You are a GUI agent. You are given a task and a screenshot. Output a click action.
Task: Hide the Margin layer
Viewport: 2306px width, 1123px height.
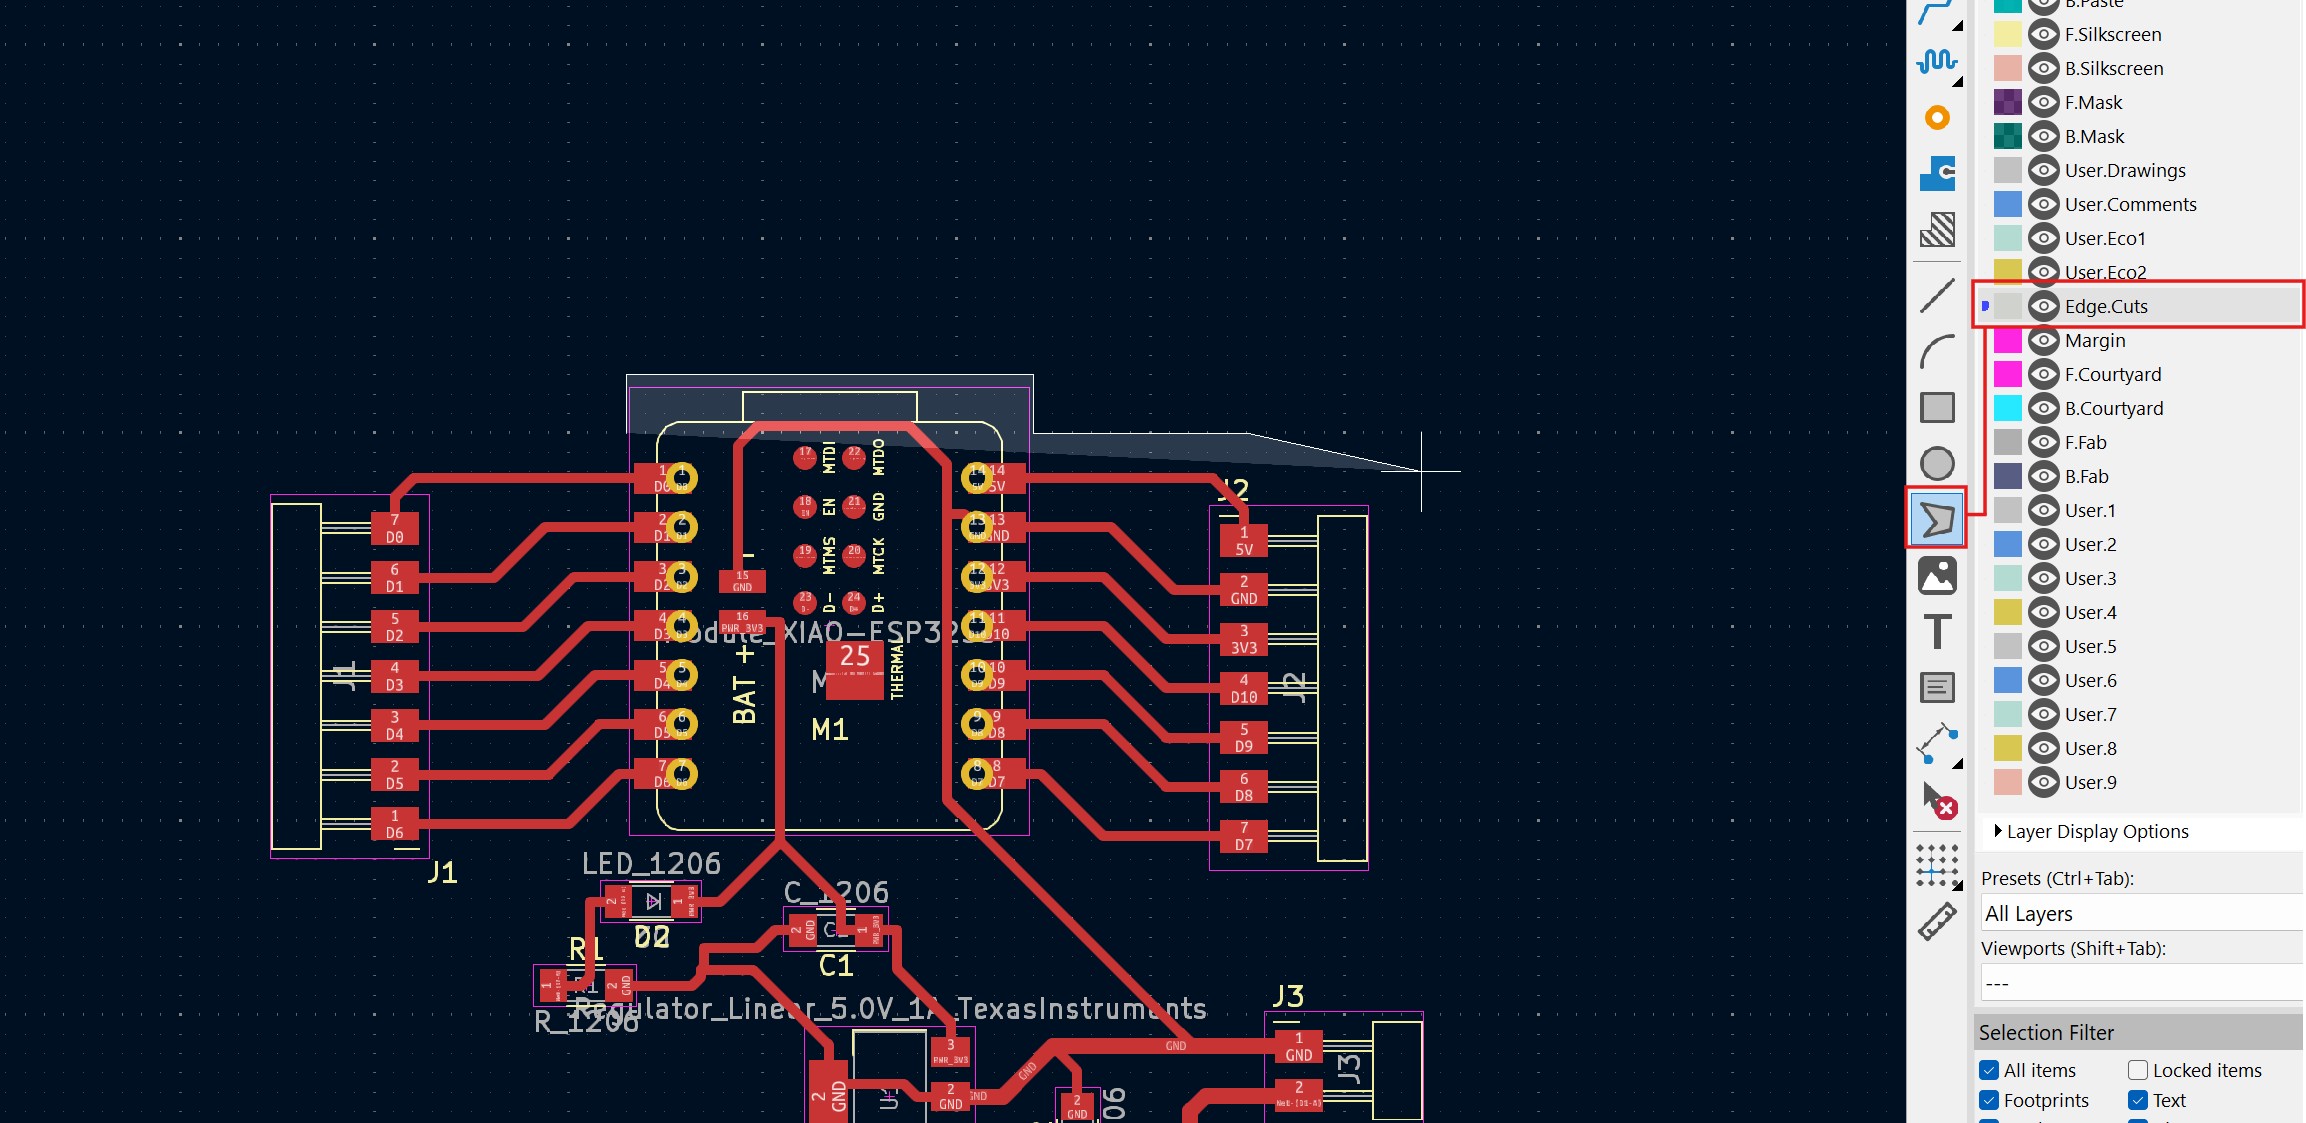pyautogui.click(x=2043, y=340)
